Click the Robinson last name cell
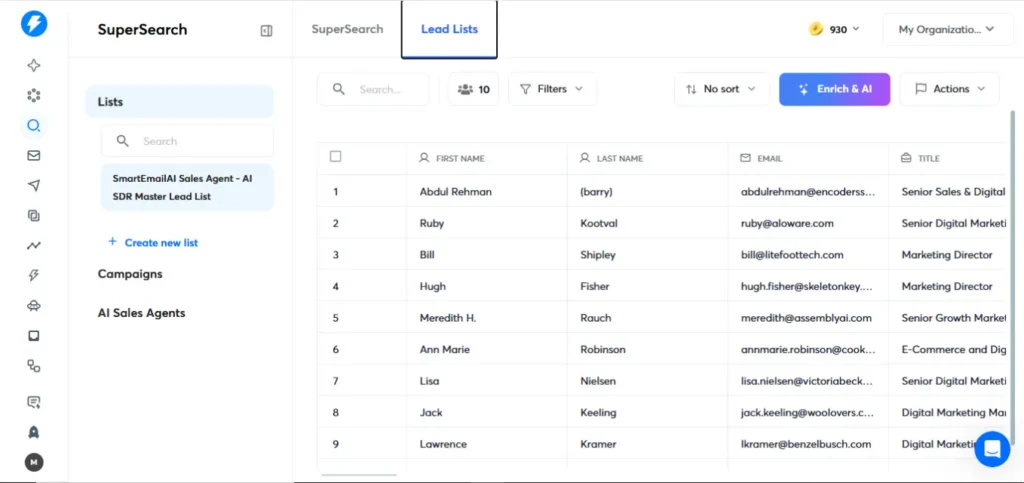 [648, 349]
